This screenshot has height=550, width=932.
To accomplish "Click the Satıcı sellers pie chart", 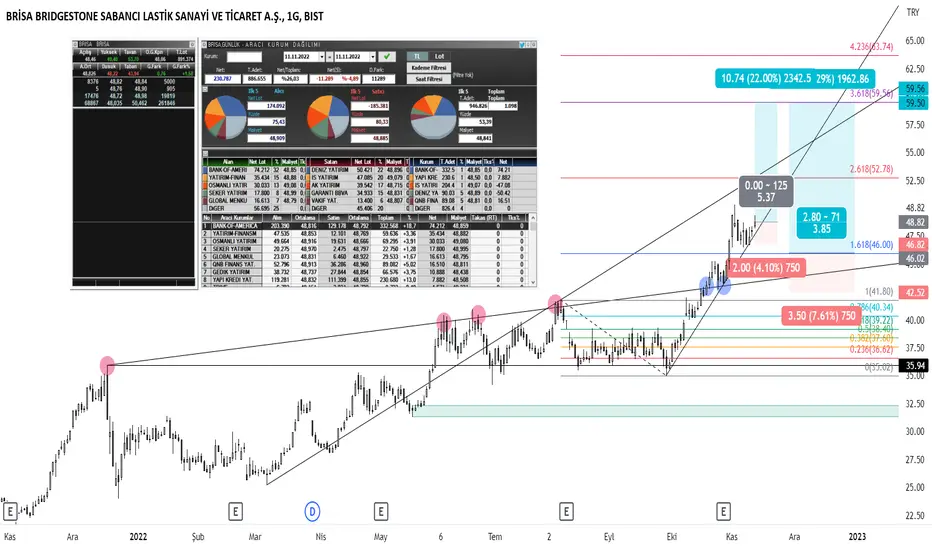I will pos(328,117).
